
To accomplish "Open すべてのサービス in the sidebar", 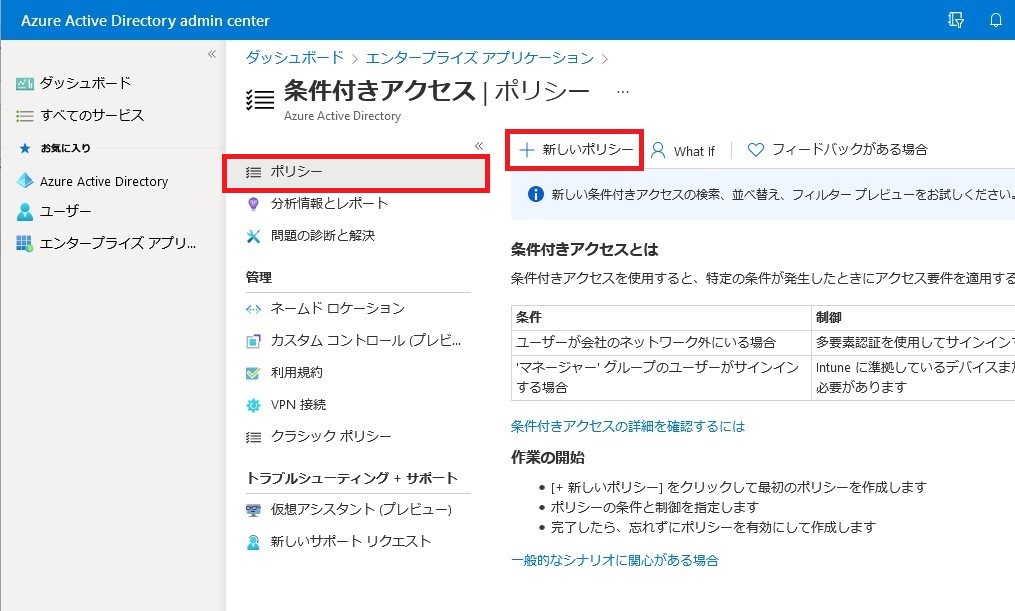I will click(92, 115).
